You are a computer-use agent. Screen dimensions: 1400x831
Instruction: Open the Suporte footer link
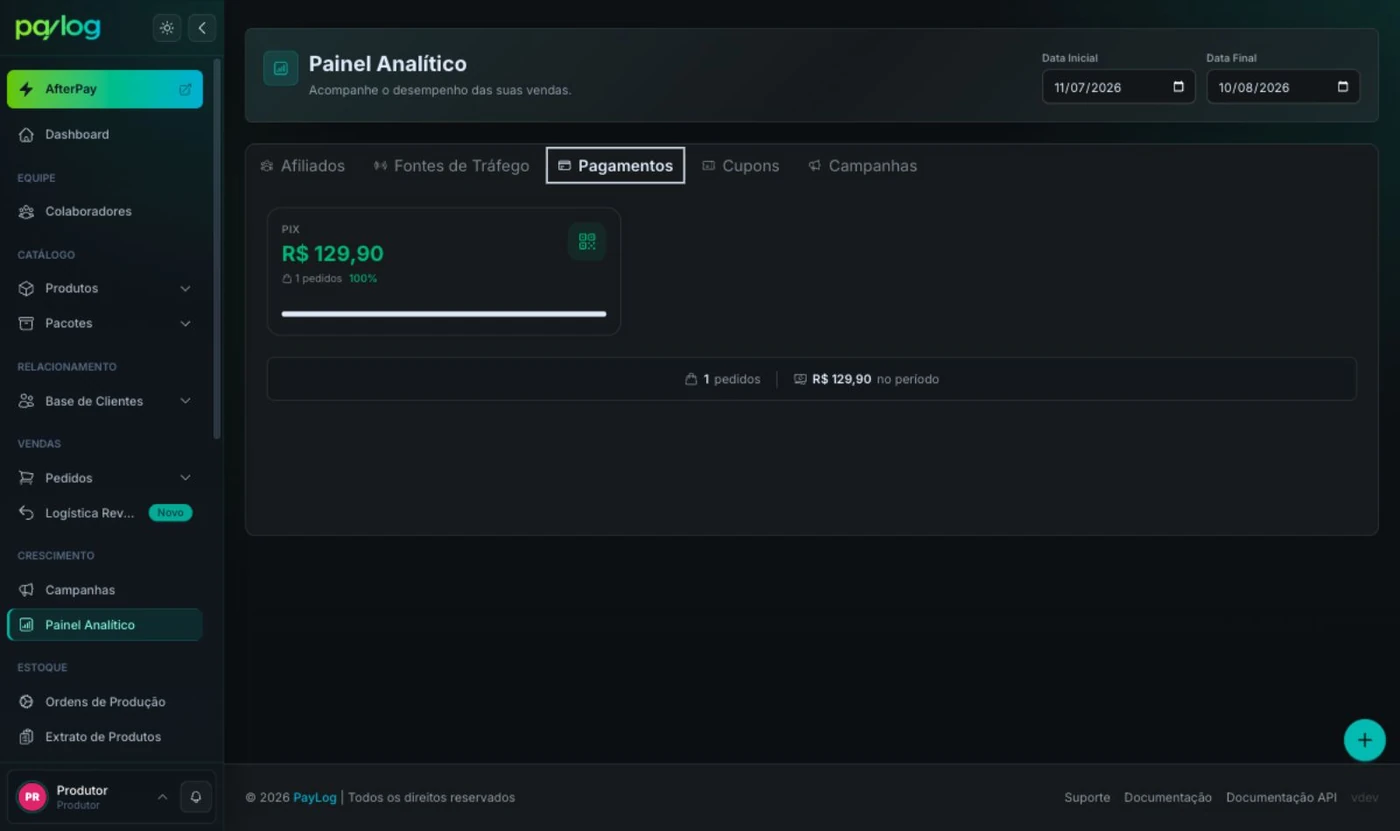pyautogui.click(x=1087, y=798)
